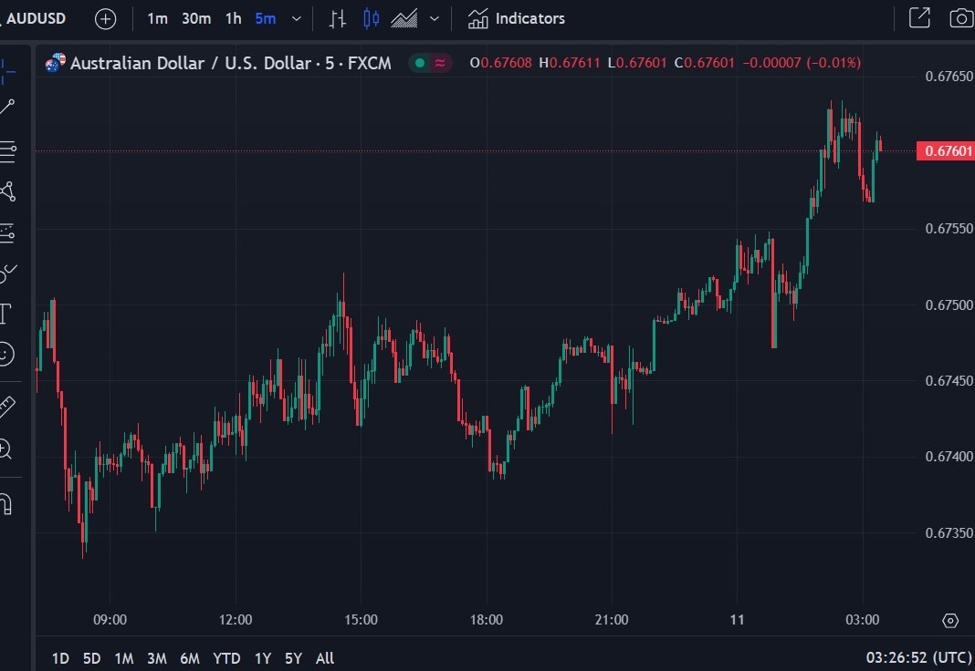Expand the chart type dropdown arrow

click(434, 18)
